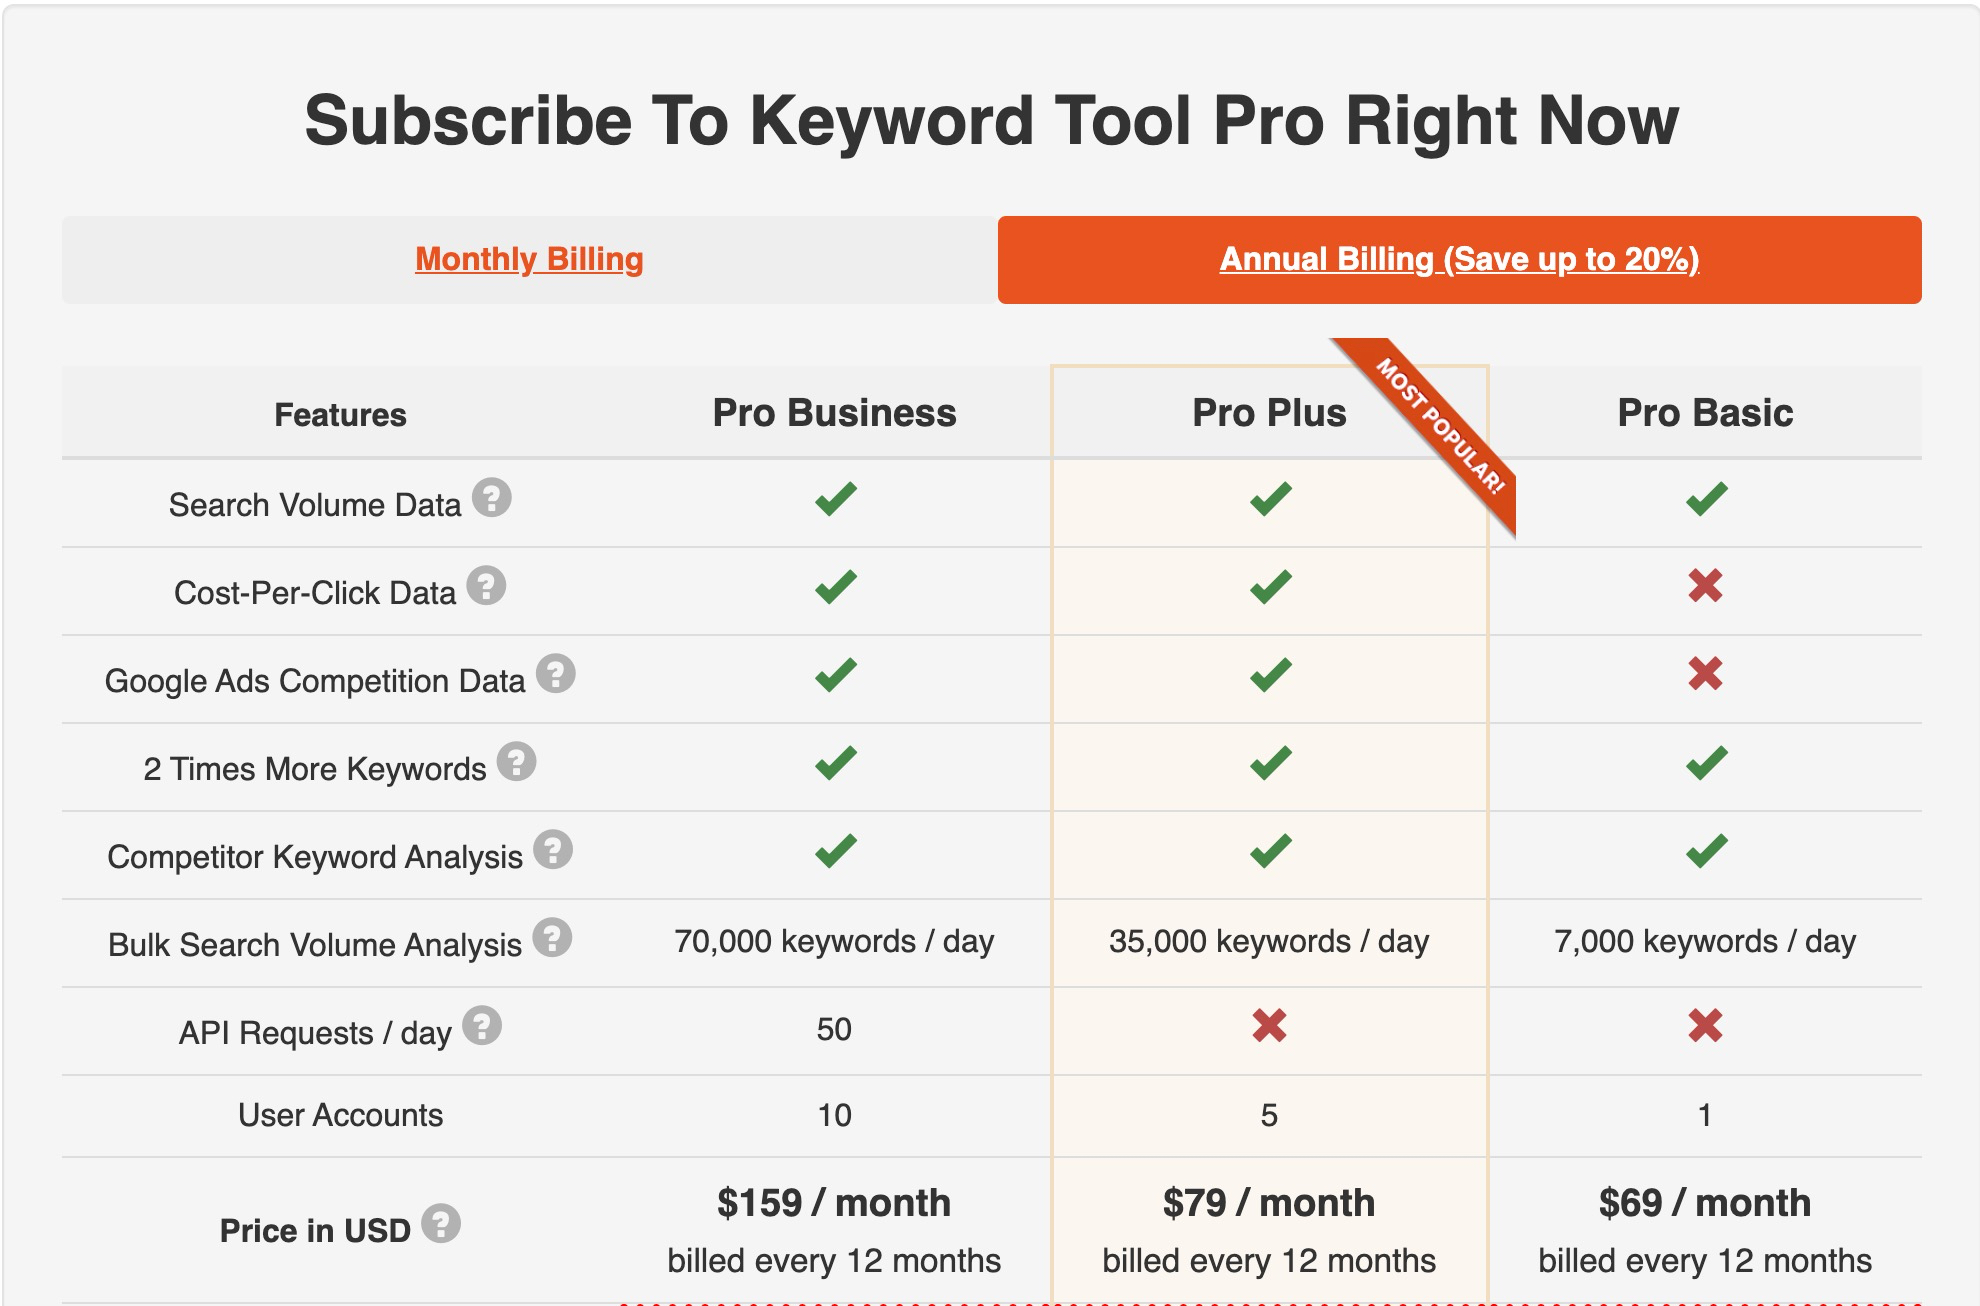Click red X for Pro Basic Cost-Per-Click Data
The image size is (1980, 1306).
1705,585
